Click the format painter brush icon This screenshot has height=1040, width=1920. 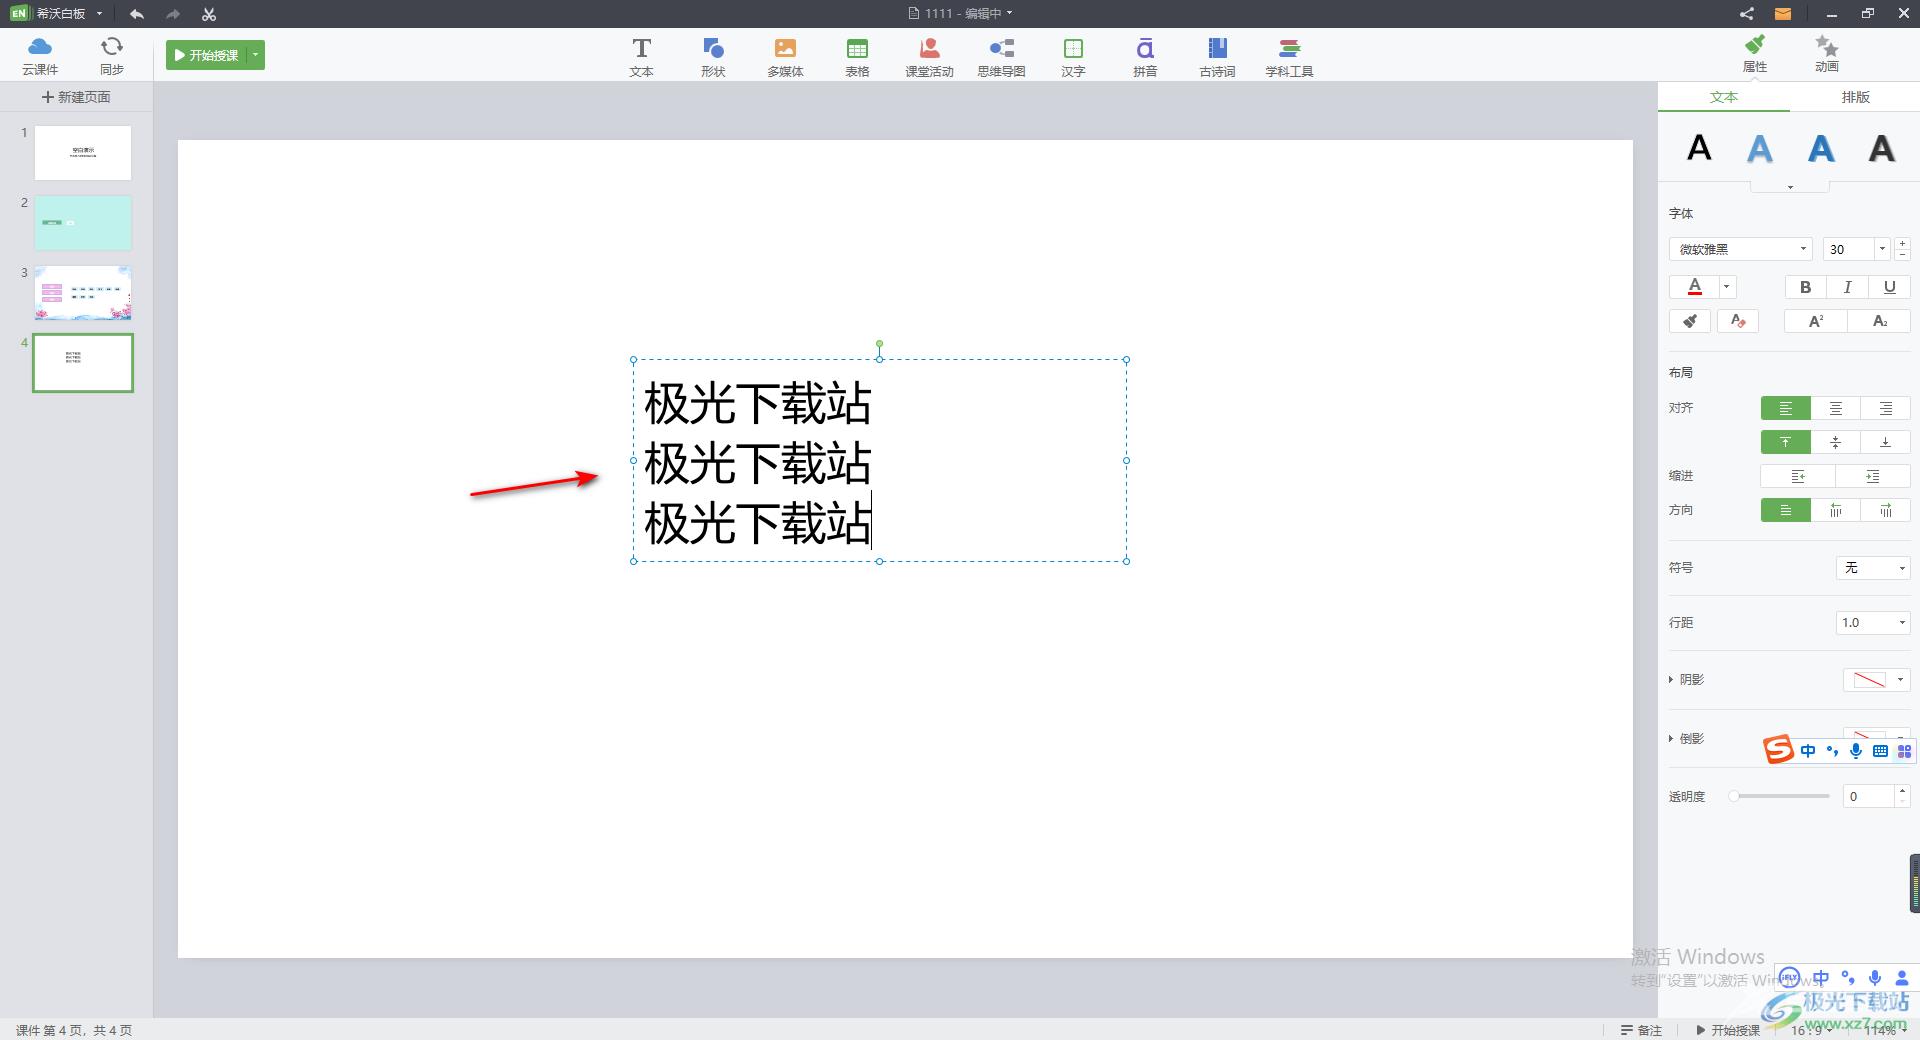(x=1689, y=321)
